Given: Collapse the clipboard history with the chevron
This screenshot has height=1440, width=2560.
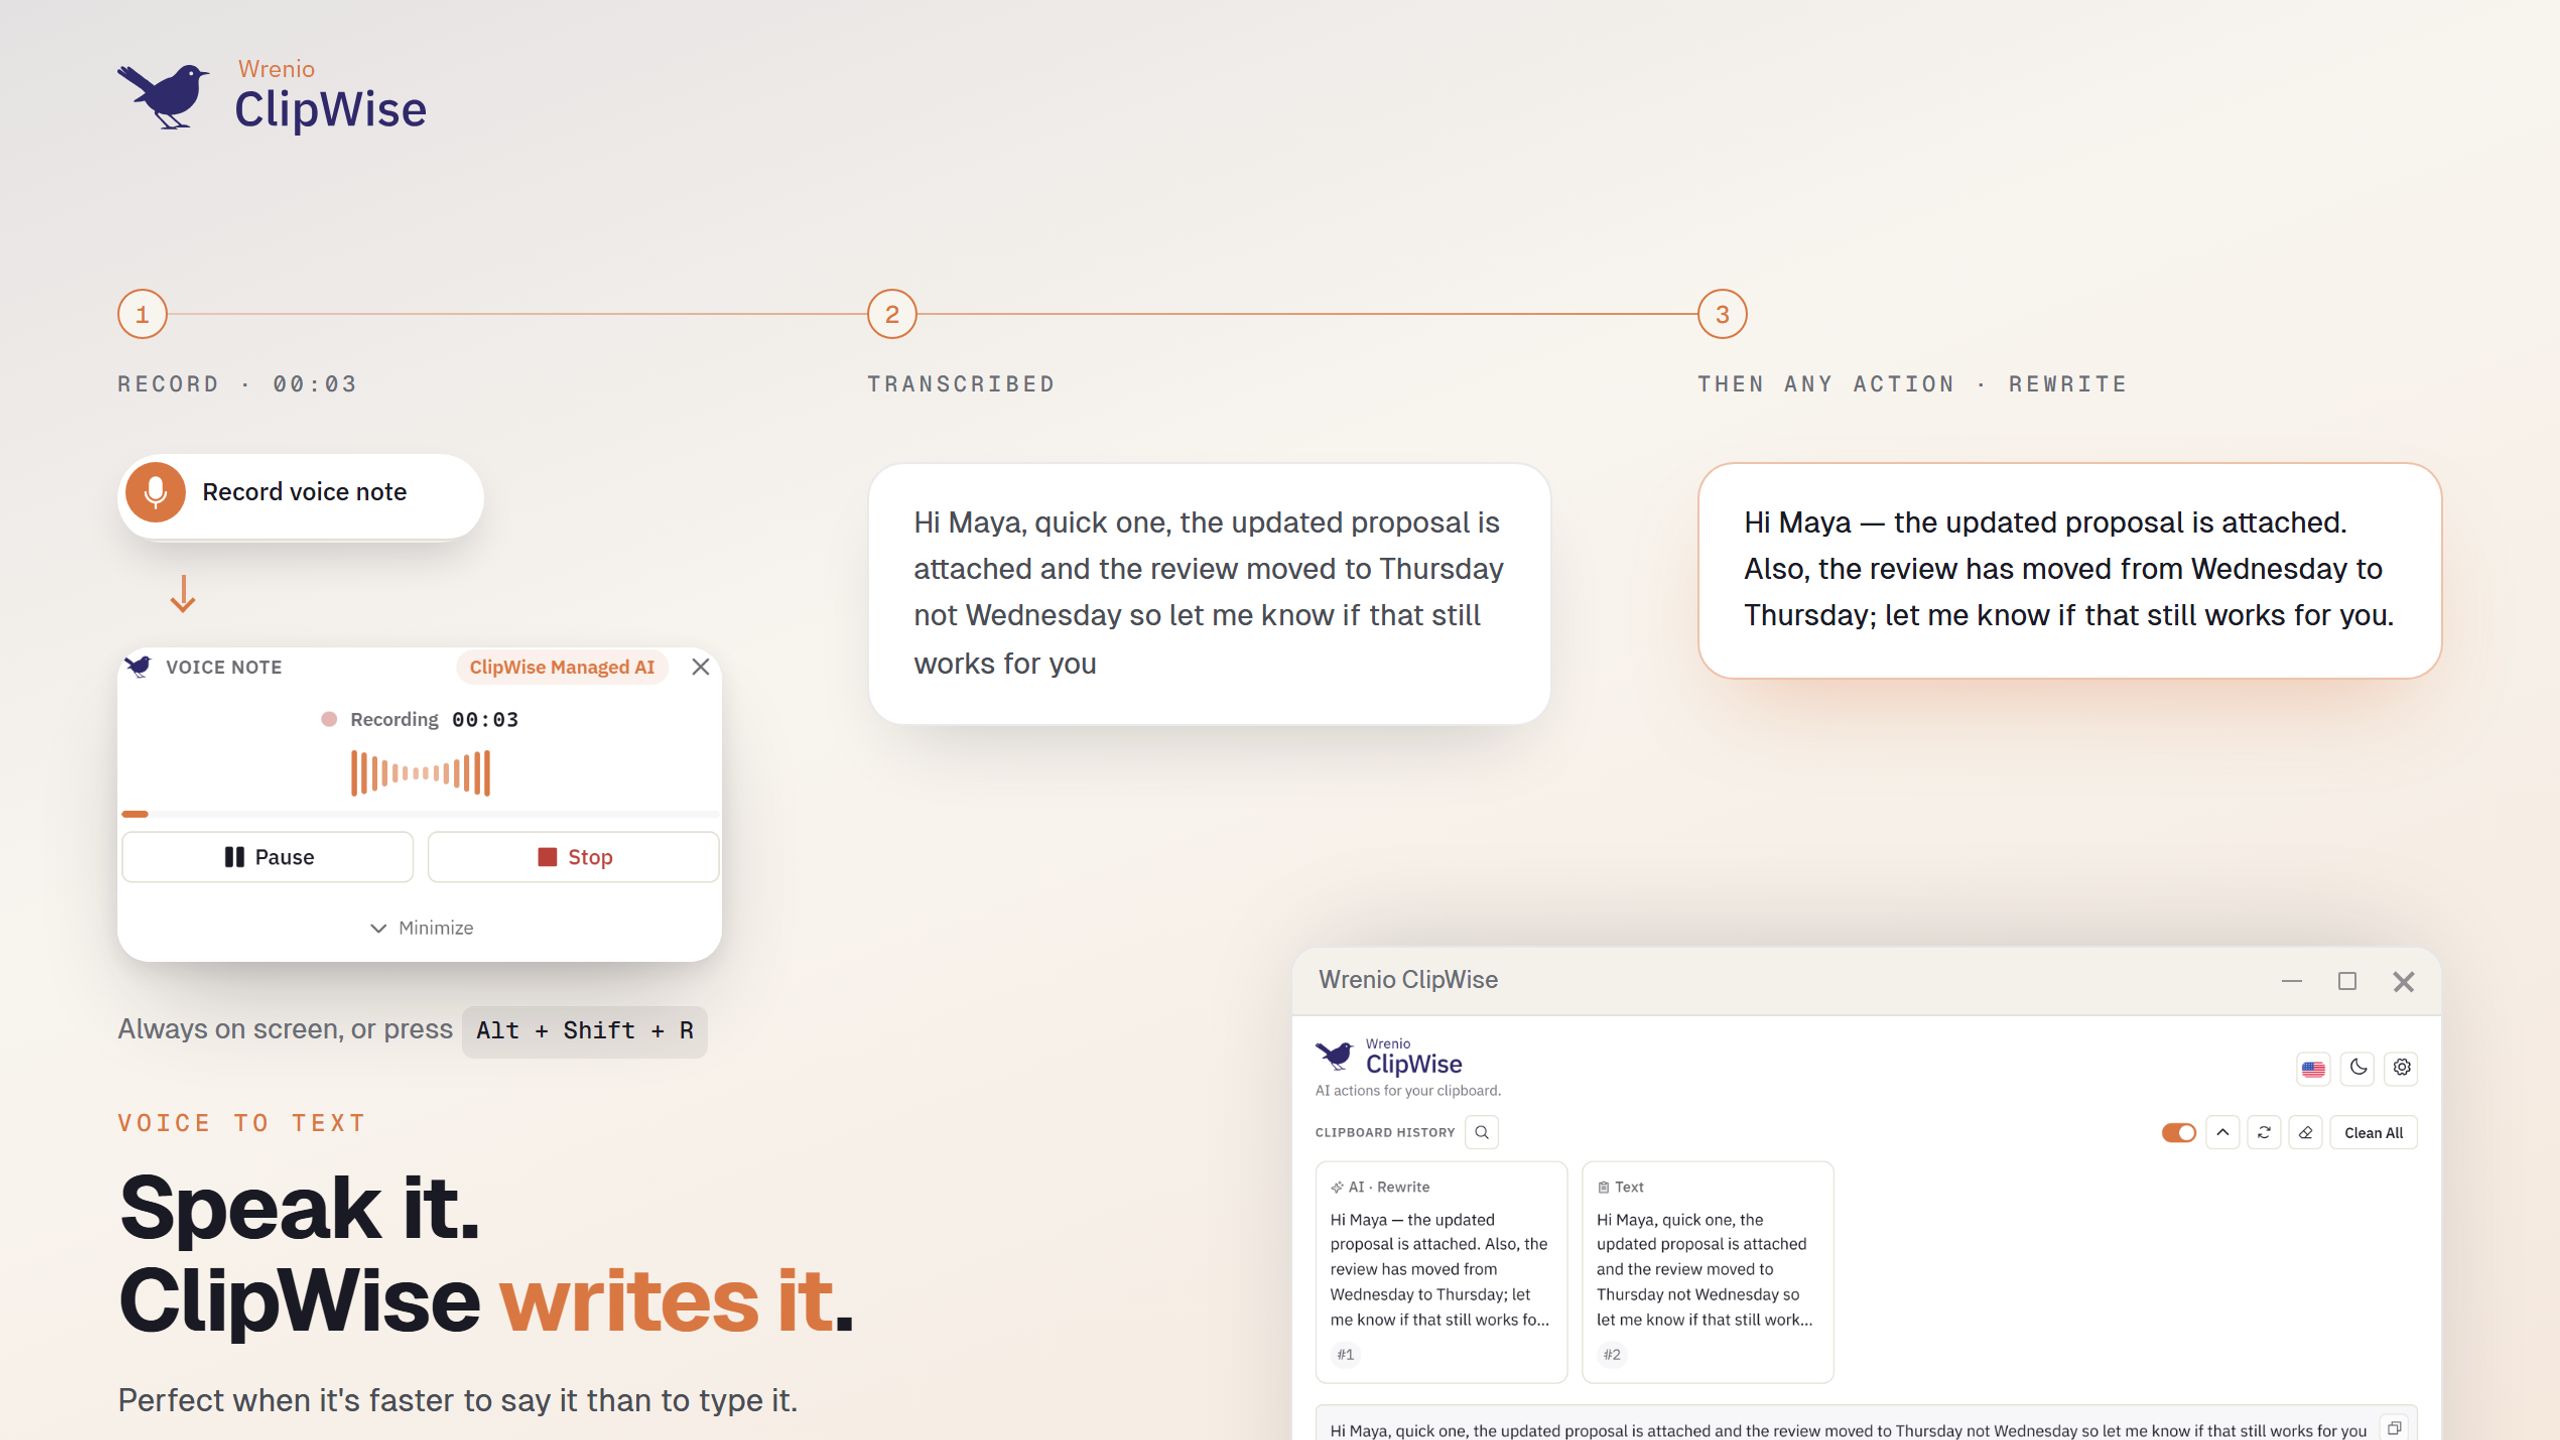Looking at the screenshot, I should point(2223,1133).
